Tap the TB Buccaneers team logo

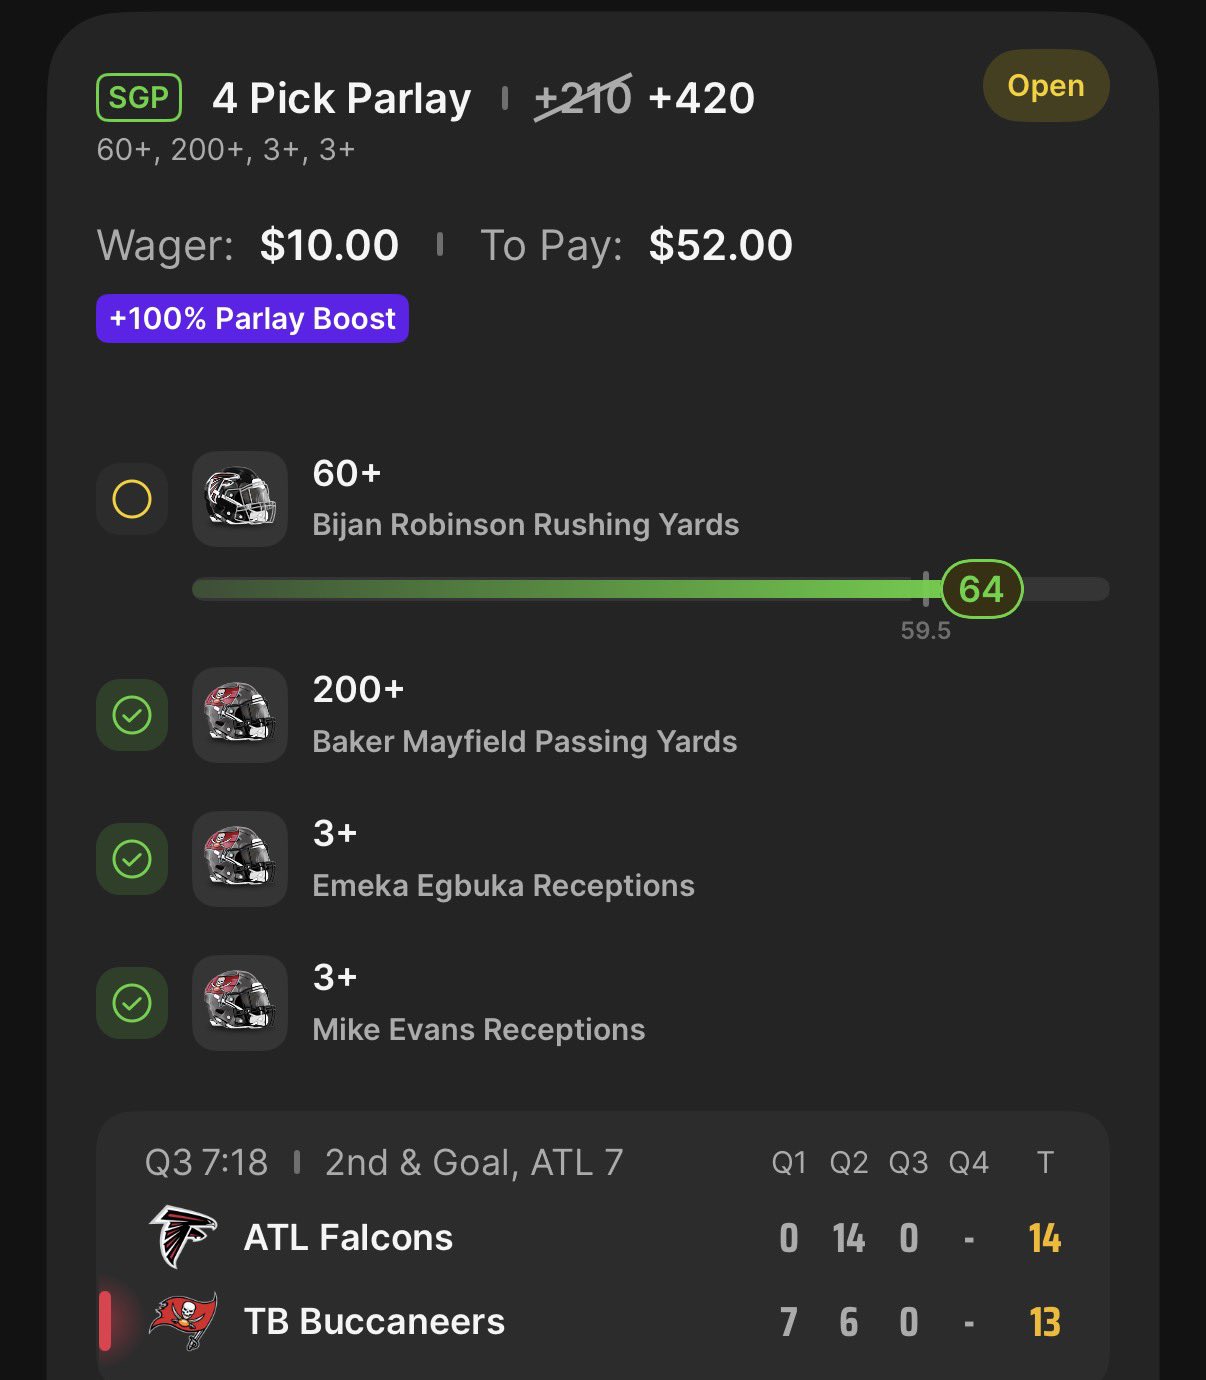[183, 1321]
